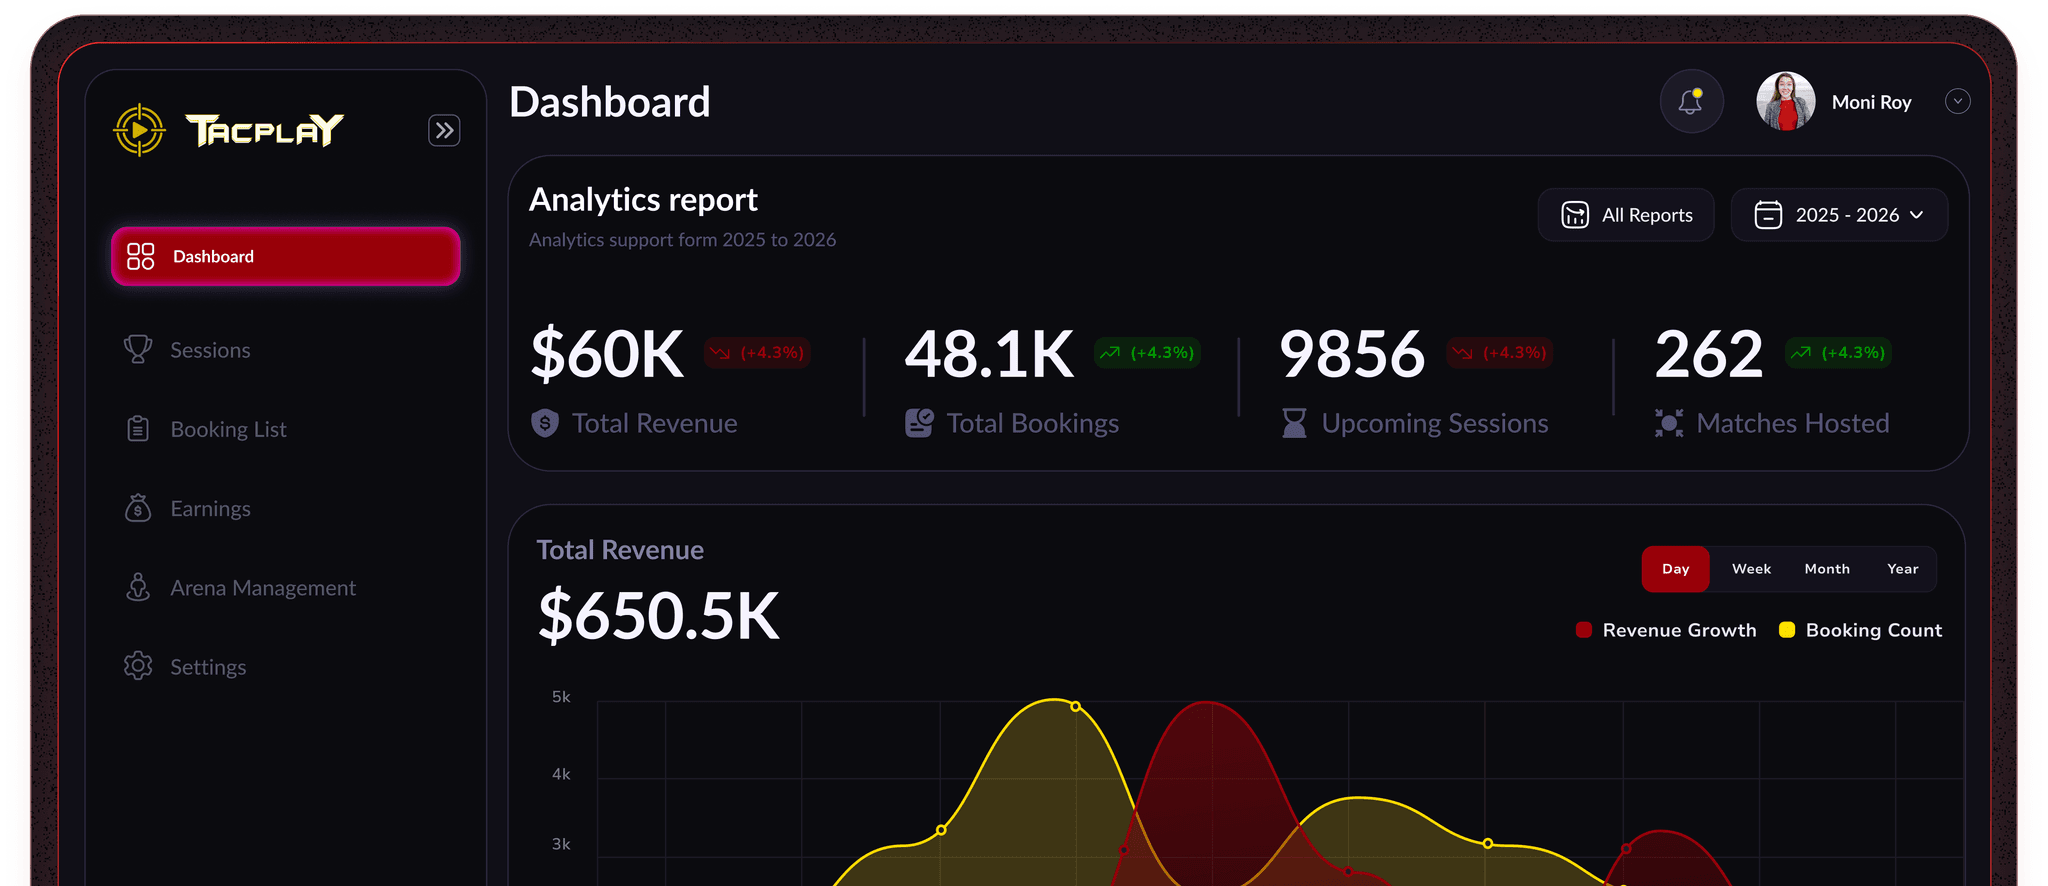Screen dimensions: 2048x886
Task: Click the green uptrend badge beside 48.1K
Action: (1147, 353)
